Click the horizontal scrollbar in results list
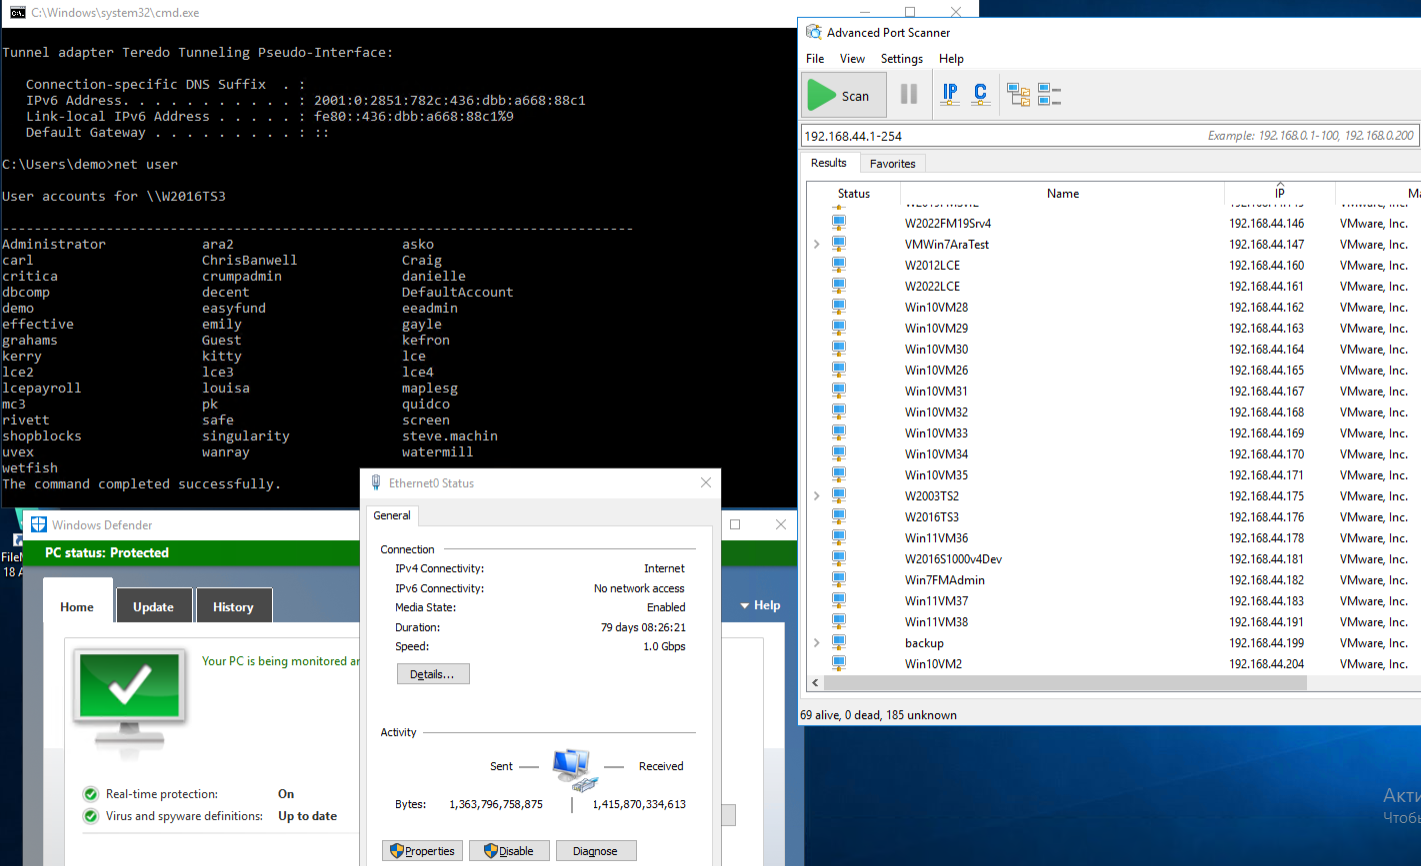 tap(1065, 683)
